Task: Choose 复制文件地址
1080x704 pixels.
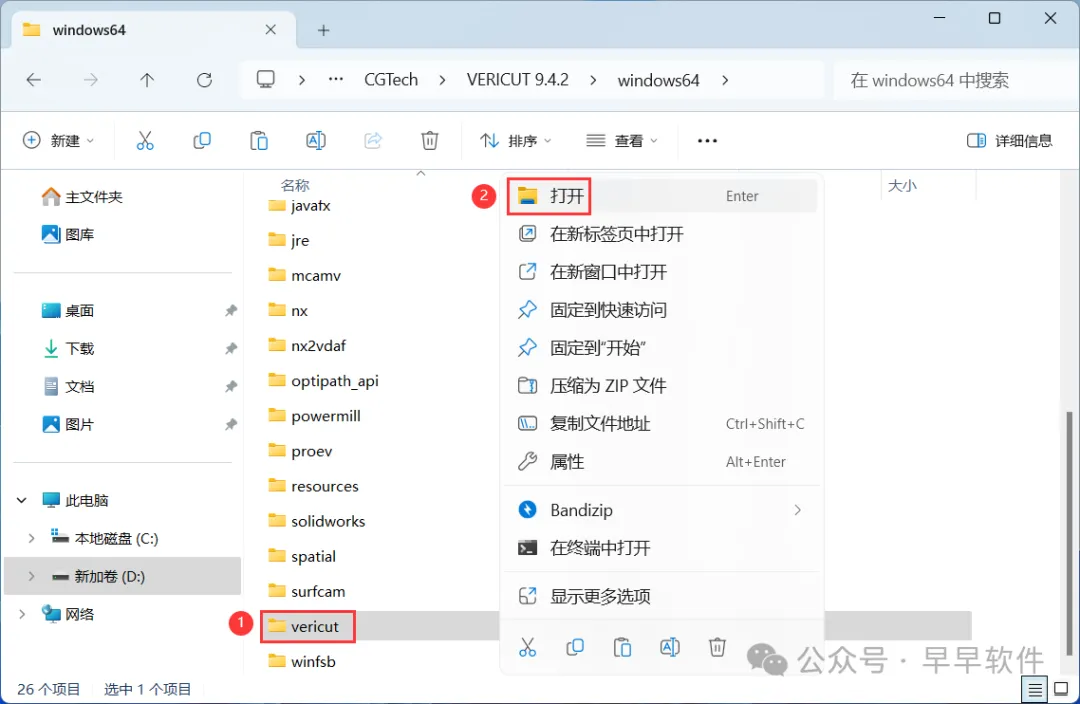Action: (x=661, y=424)
